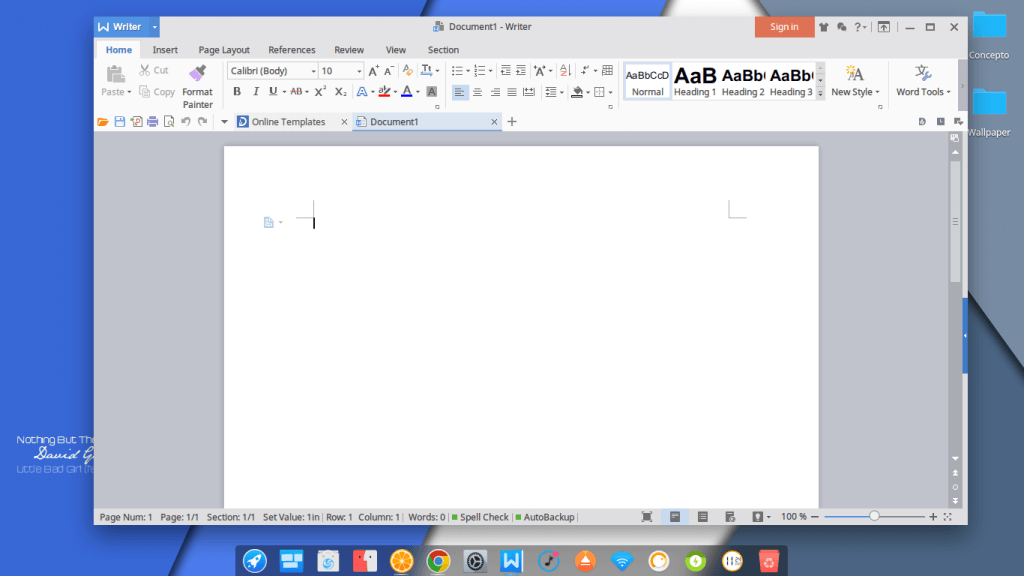This screenshot has height=576, width=1024.
Task: Switch to Online Templates tab
Action: pos(287,121)
